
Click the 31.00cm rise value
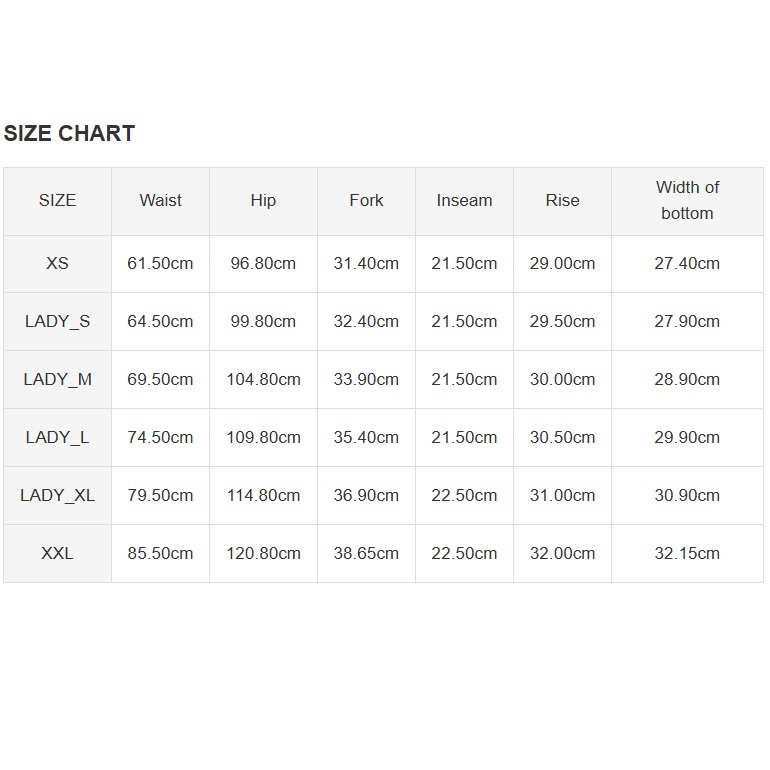pos(562,495)
